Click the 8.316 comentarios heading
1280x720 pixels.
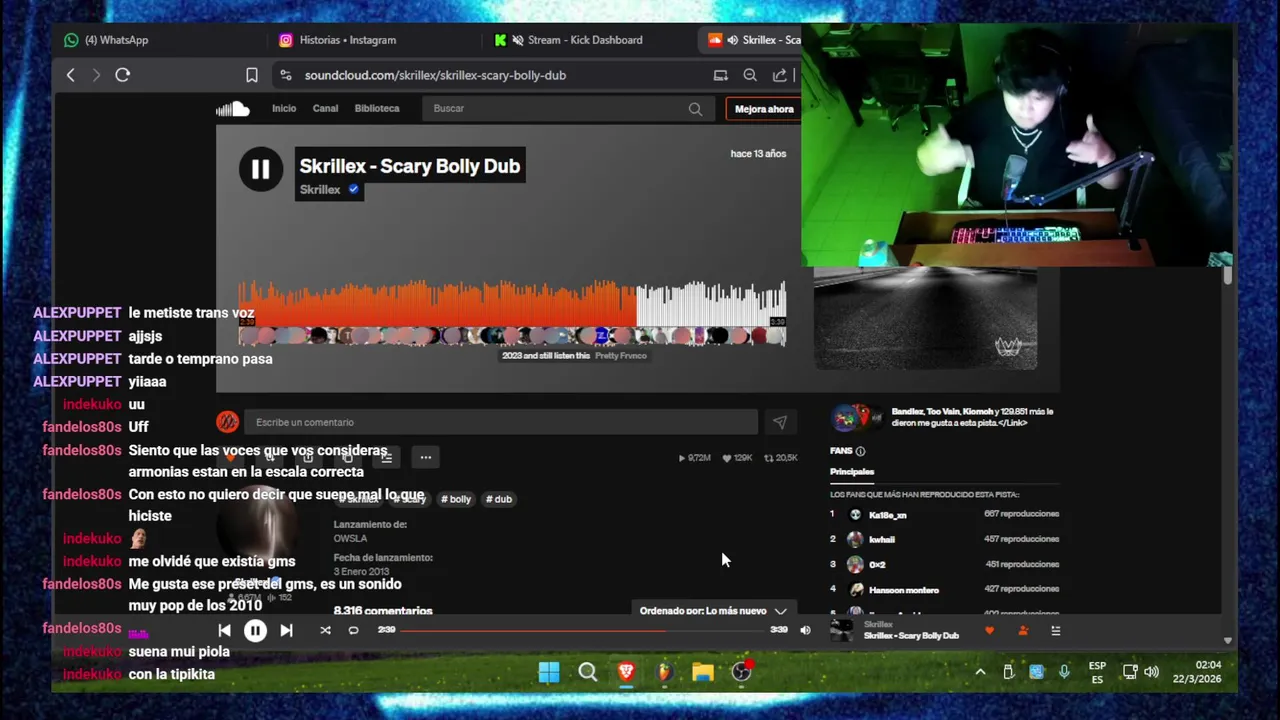tap(383, 611)
